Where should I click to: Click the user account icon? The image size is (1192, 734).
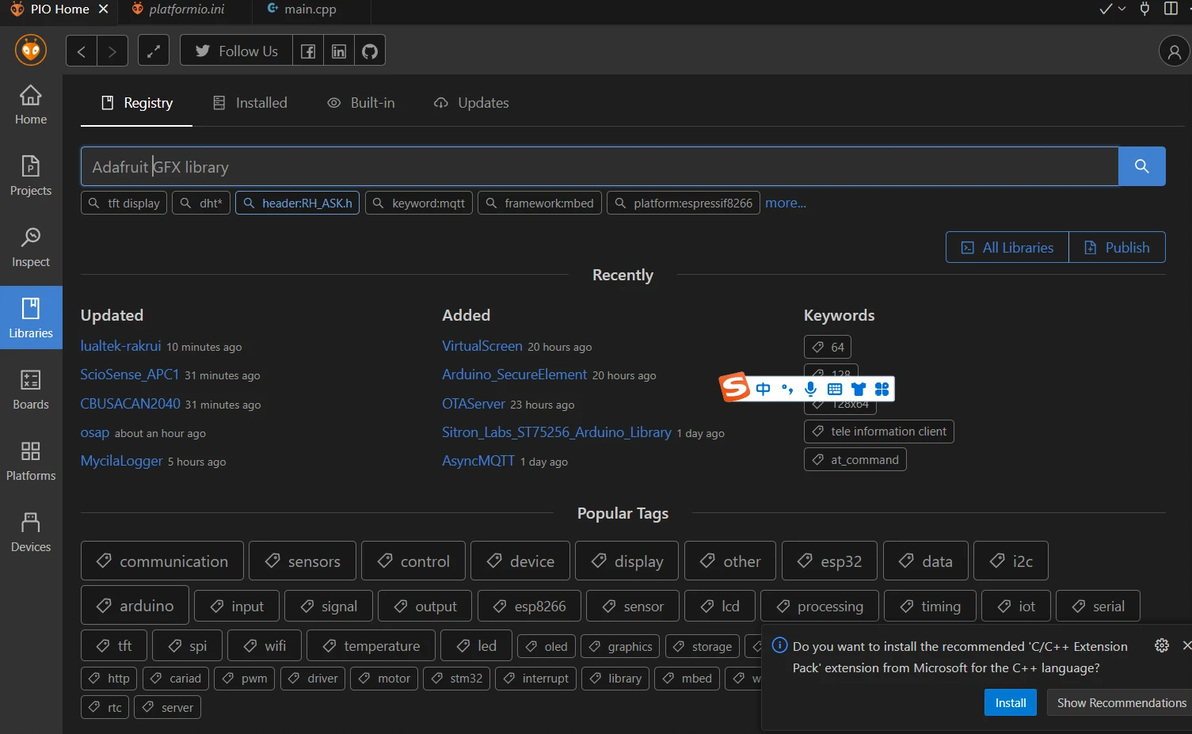coord(1174,51)
